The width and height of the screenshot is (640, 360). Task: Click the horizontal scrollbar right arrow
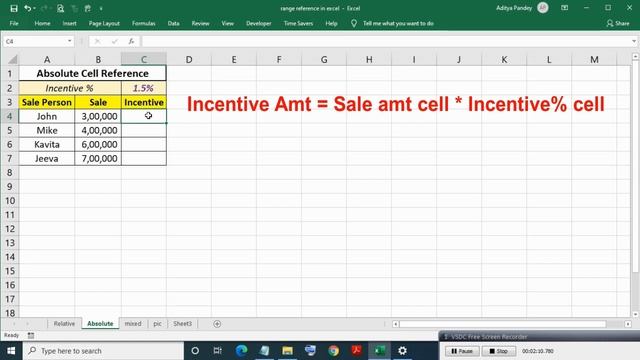[628, 324]
